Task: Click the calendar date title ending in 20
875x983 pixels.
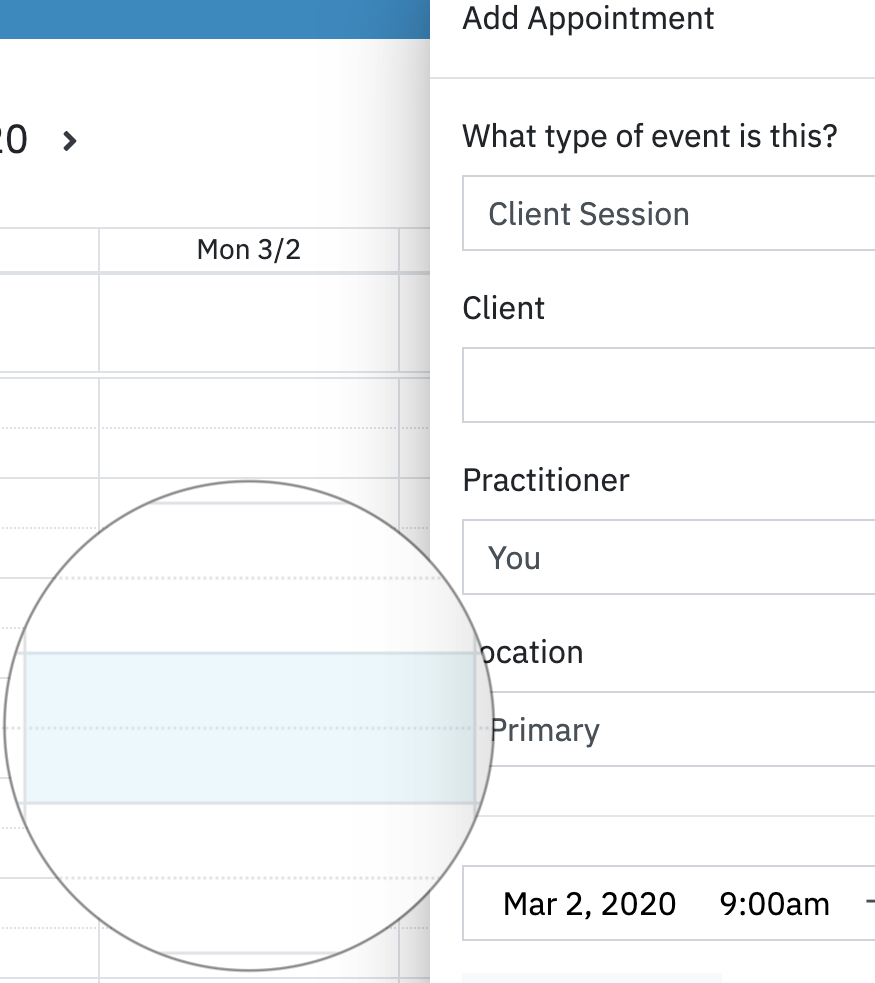Action: 12,140
